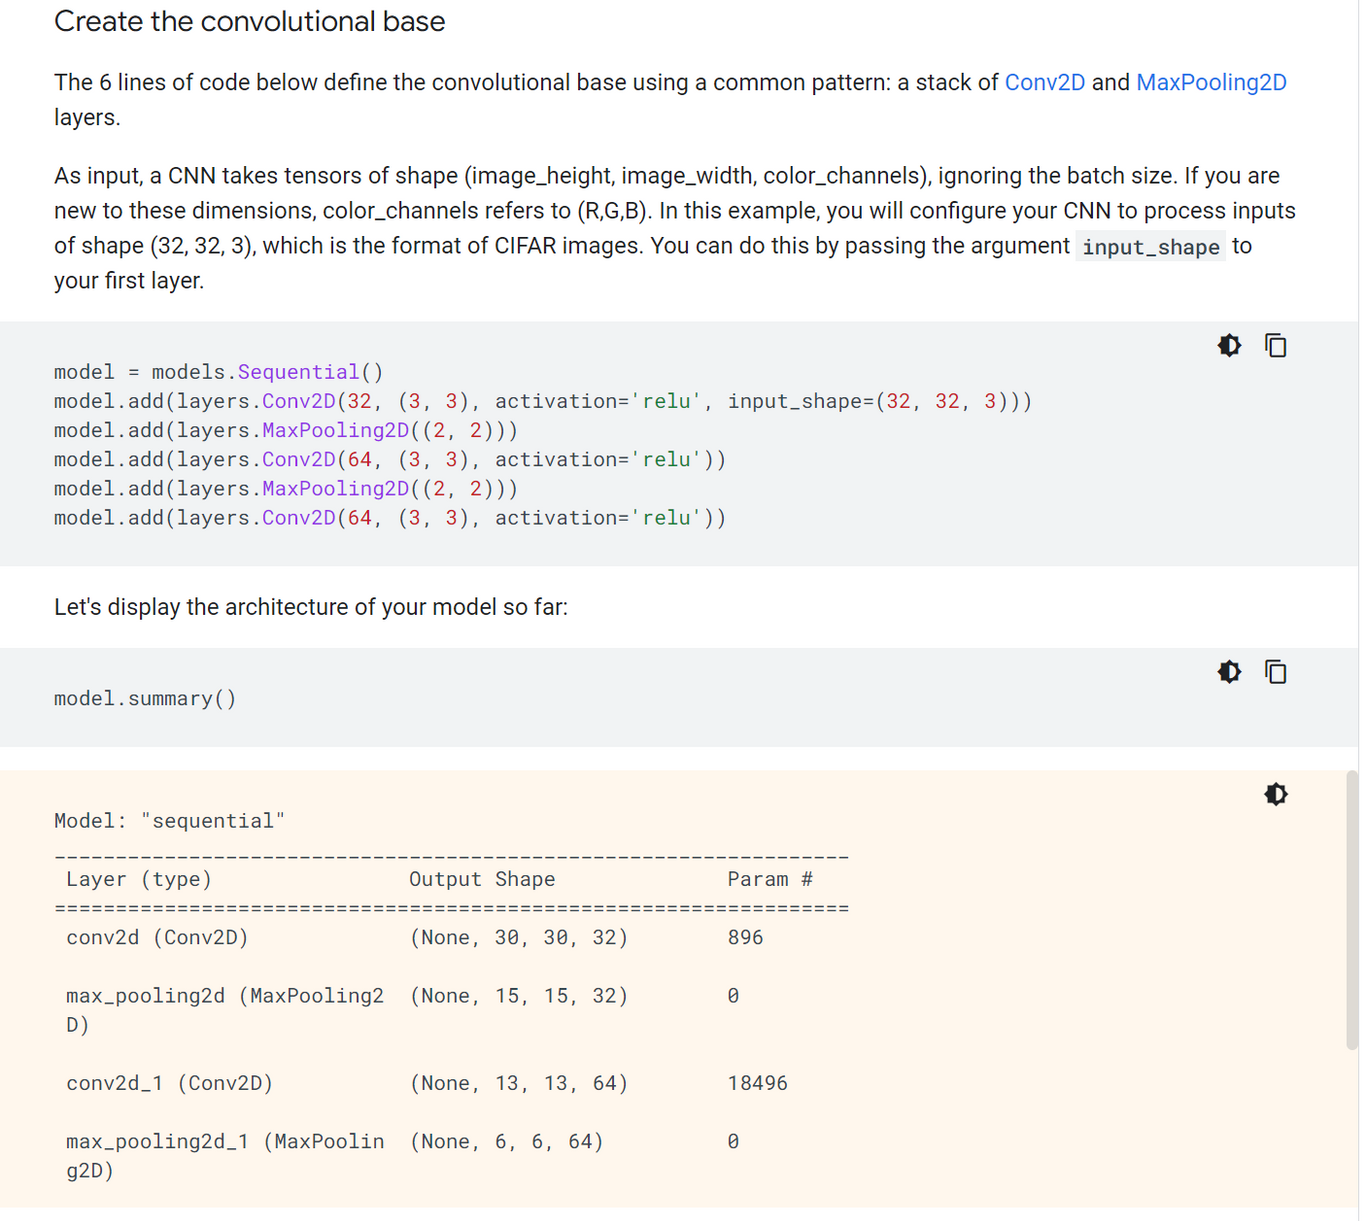Toggle dark theme on the first code cell

tap(1229, 345)
